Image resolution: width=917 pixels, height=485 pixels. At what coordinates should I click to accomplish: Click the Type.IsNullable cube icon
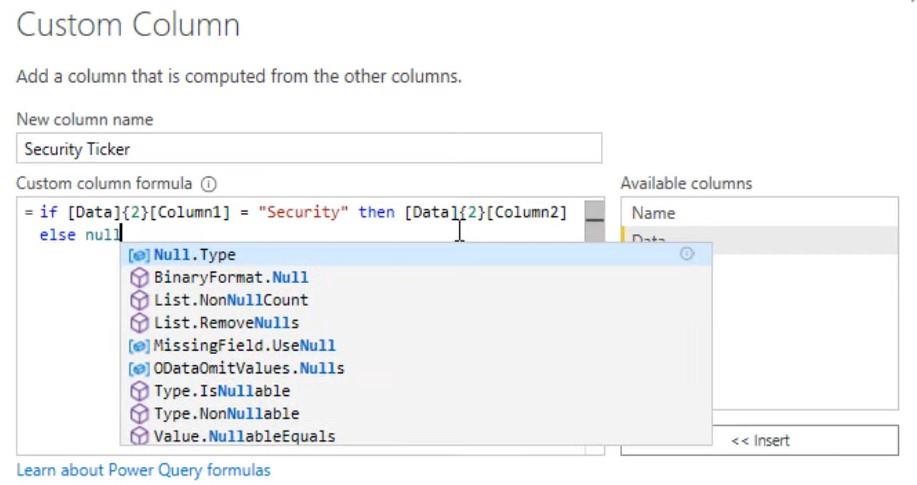pos(139,391)
